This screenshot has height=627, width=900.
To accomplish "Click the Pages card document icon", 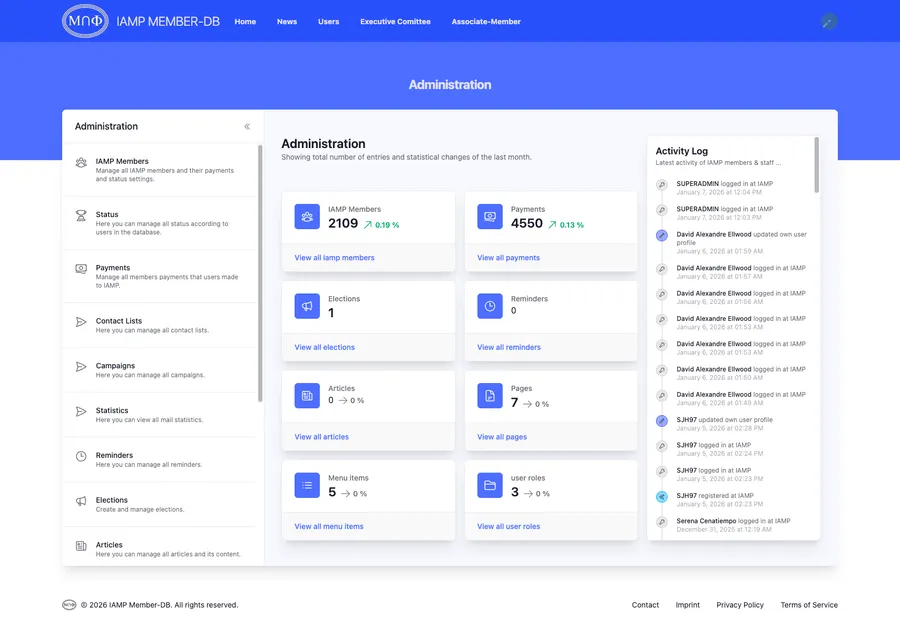I will 490,396.
